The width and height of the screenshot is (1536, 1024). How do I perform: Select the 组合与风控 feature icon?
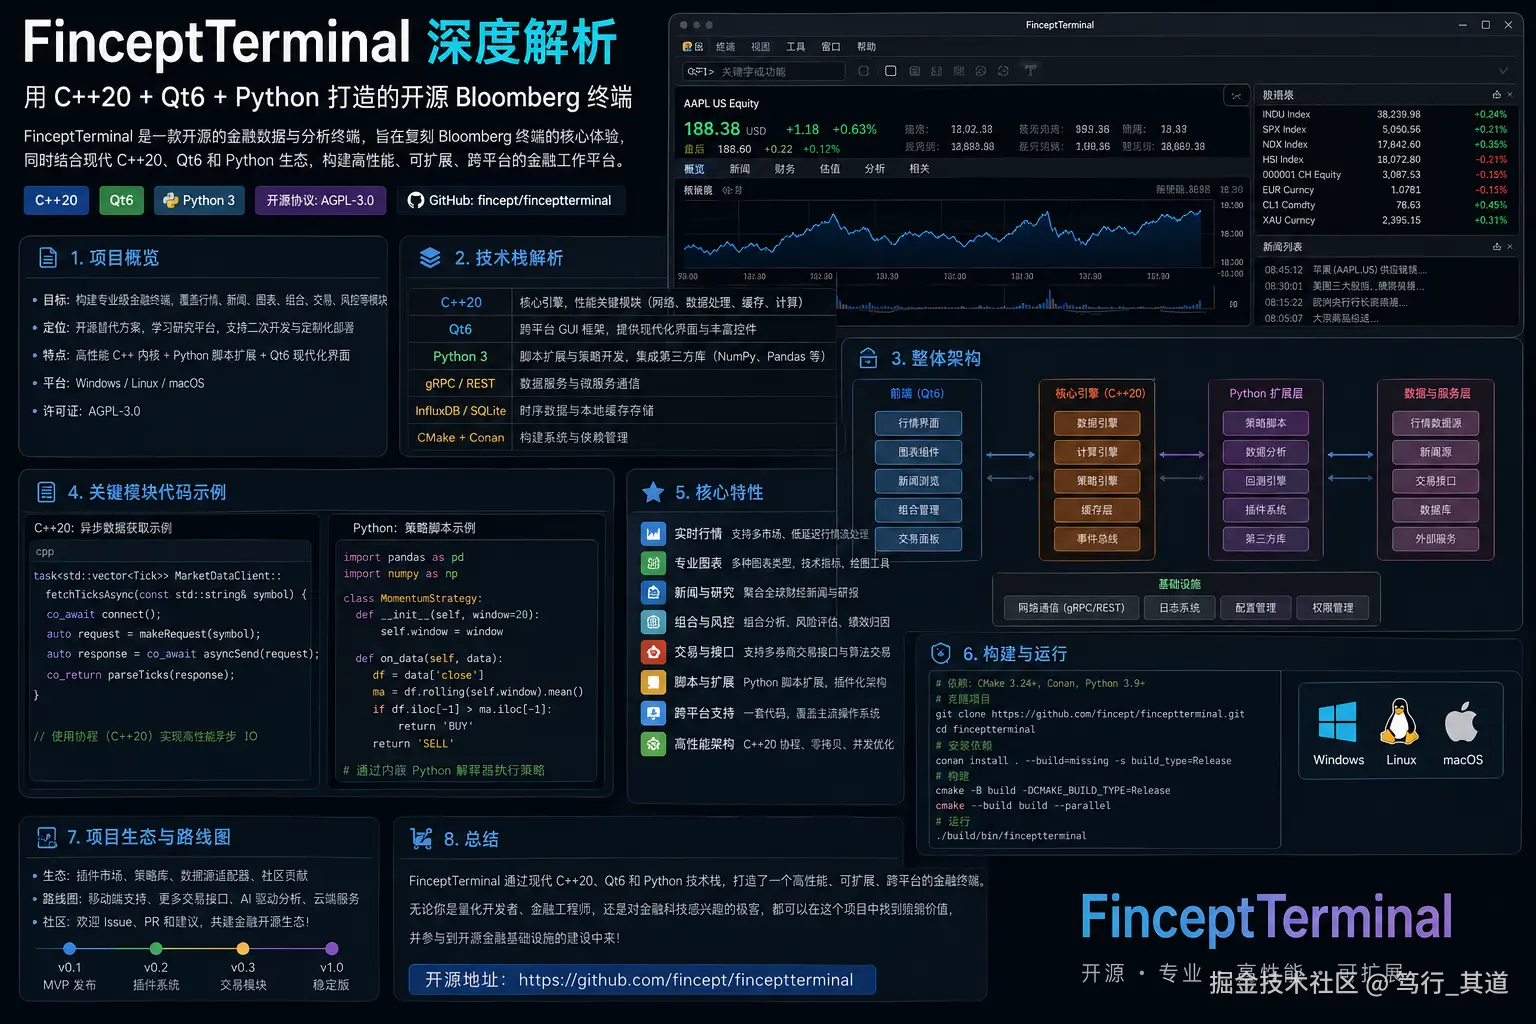click(x=653, y=622)
